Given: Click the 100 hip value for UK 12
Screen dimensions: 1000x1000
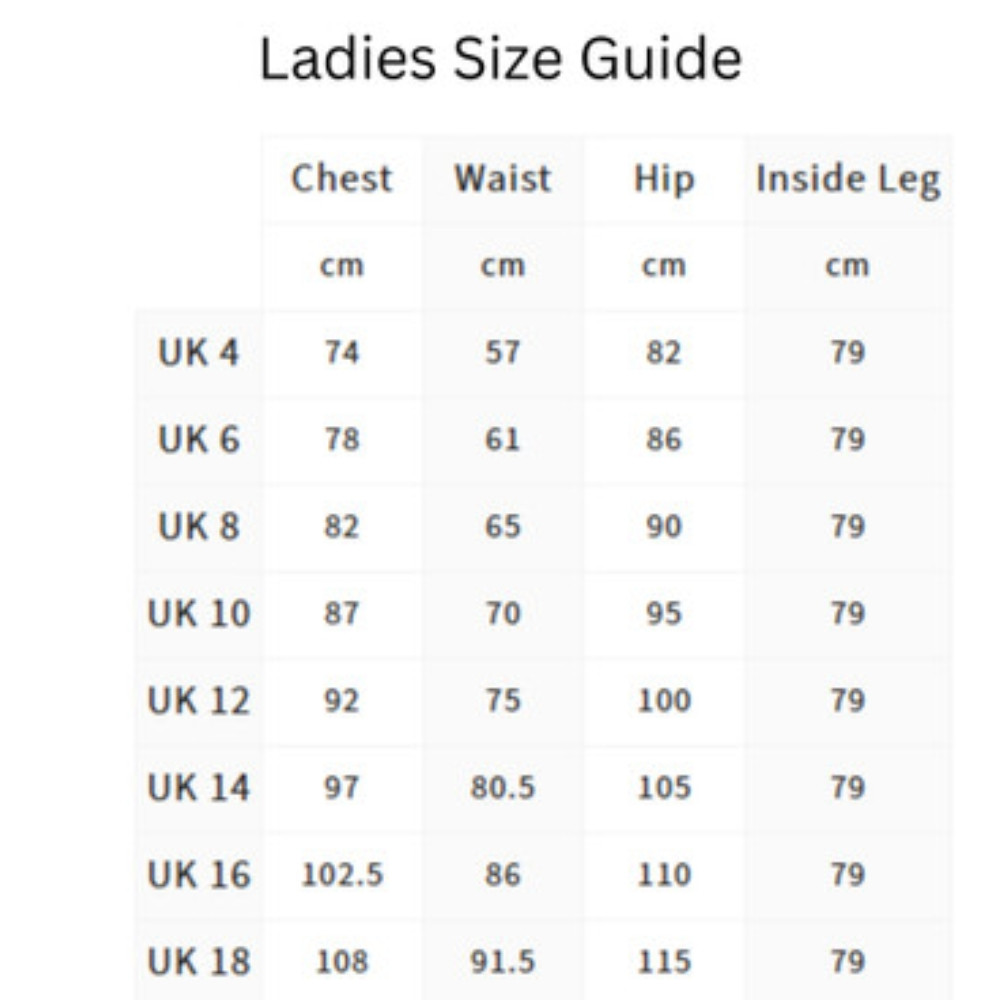Looking at the screenshot, I should [x=664, y=700].
